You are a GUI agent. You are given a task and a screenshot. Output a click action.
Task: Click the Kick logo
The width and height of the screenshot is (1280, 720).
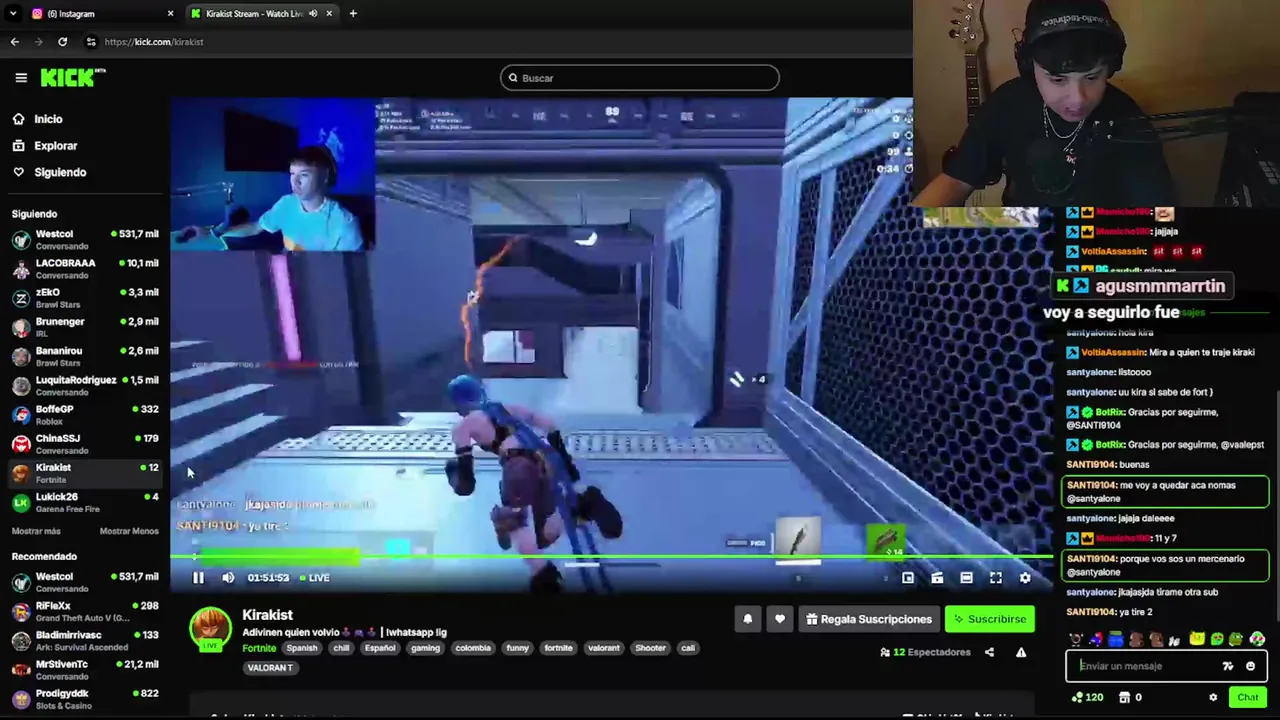[x=72, y=77]
